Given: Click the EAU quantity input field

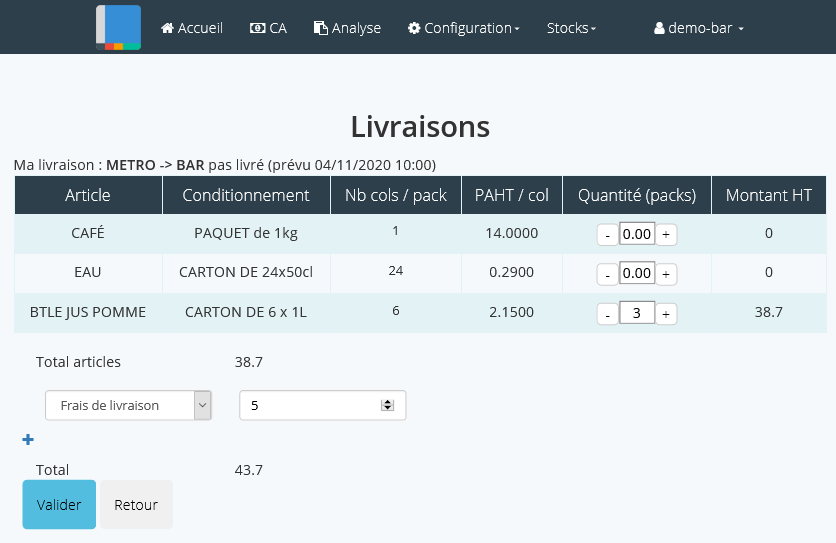Looking at the screenshot, I should [637, 274].
